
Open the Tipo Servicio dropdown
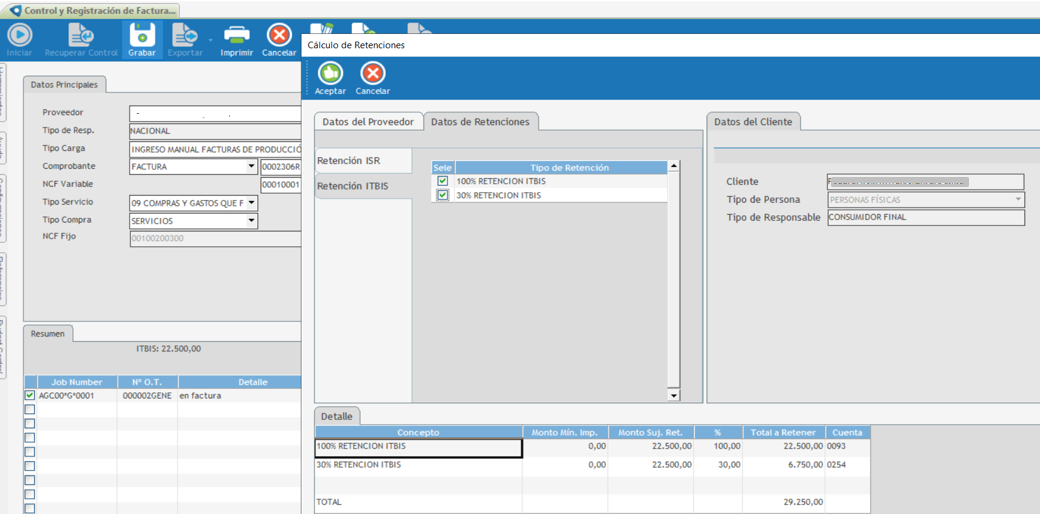coord(251,202)
